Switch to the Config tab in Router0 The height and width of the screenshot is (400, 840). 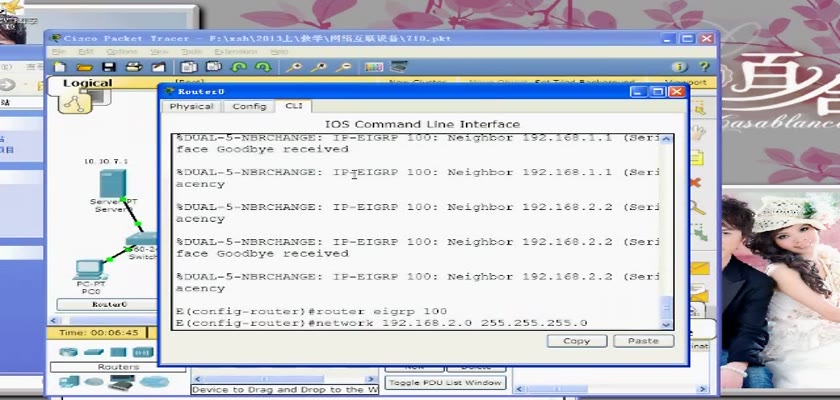[x=249, y=107]
